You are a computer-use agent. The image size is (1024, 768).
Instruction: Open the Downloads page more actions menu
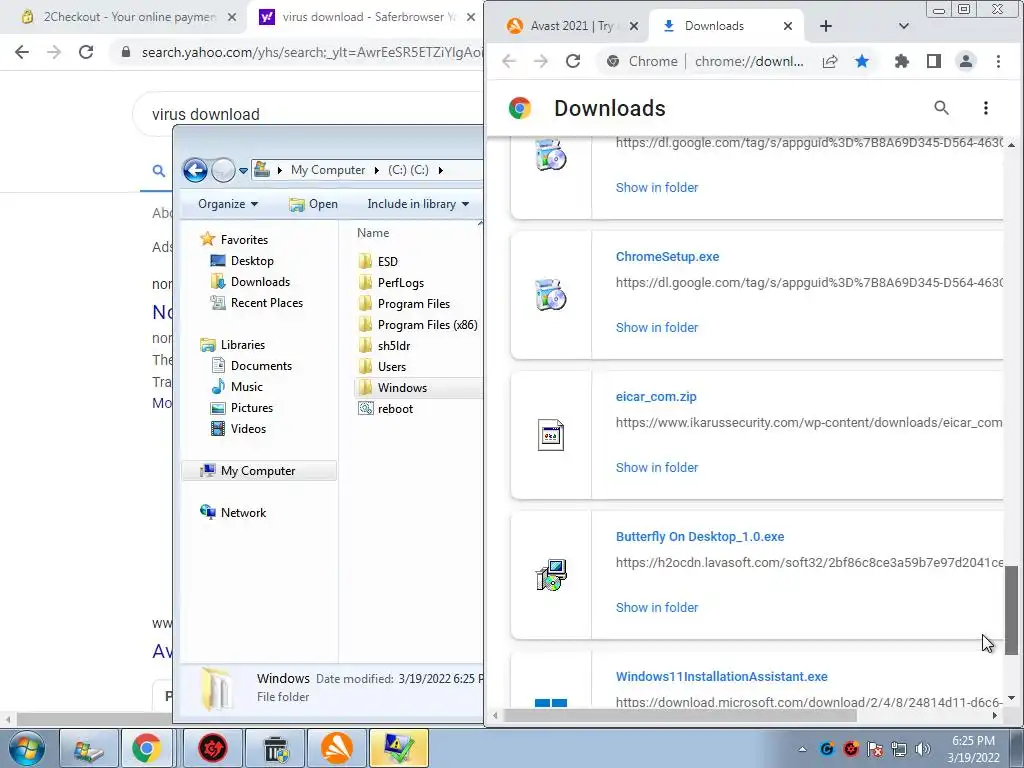tap(985, 108)
